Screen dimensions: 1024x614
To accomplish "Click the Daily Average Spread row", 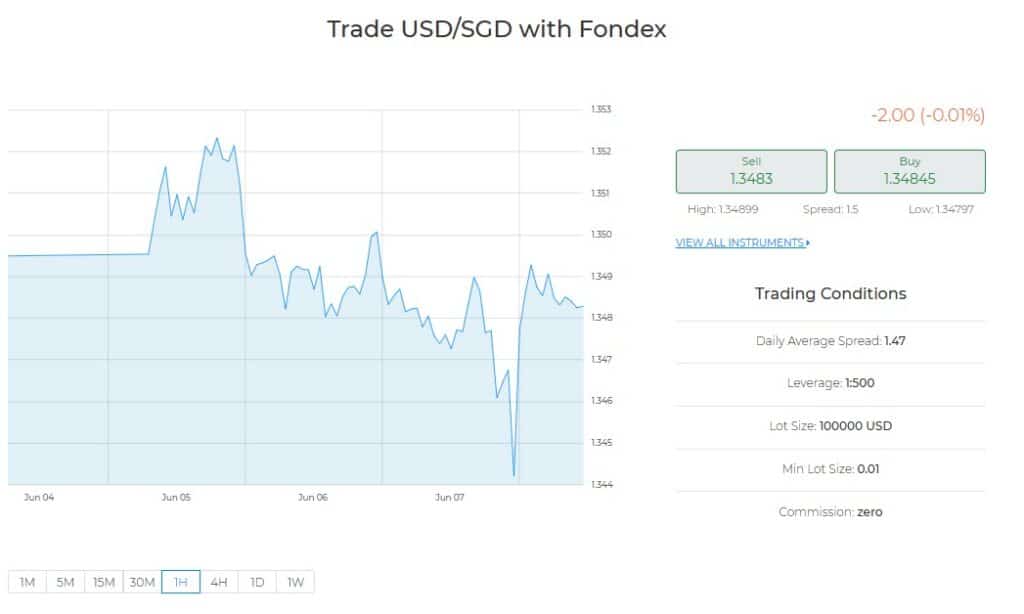I will tap(830, 341).
